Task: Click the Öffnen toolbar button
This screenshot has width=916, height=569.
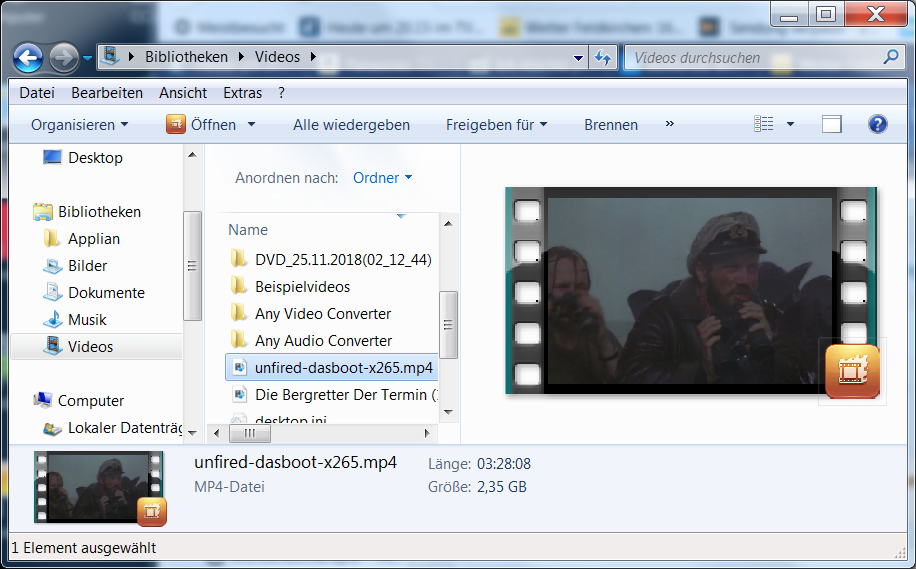Action: [x=201, y=124]
